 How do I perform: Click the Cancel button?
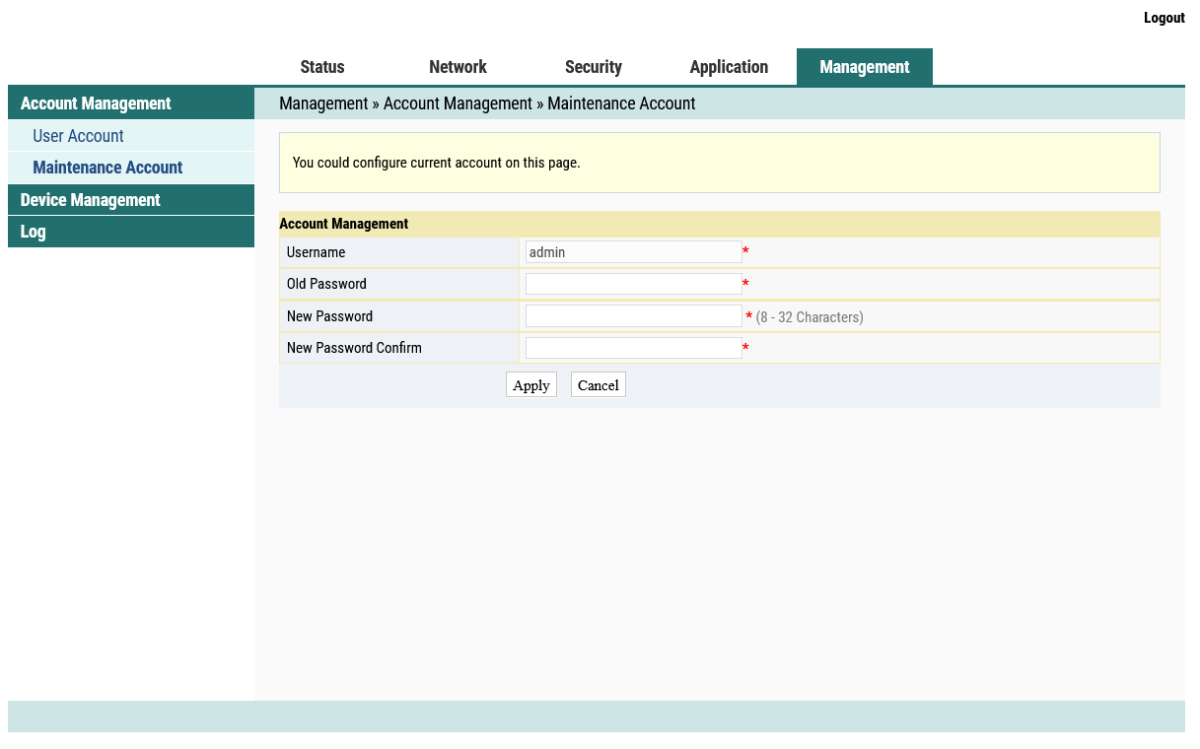coord(598,385)
